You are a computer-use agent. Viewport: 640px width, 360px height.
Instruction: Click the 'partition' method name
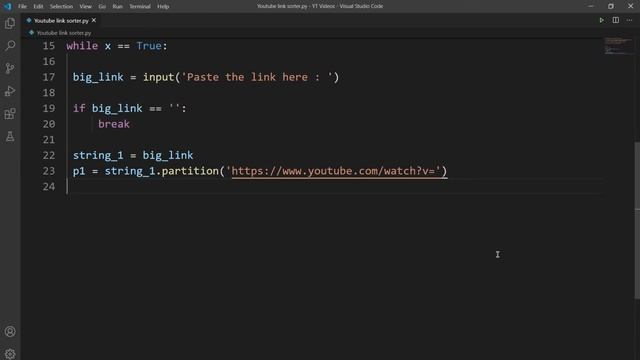(190, 171)
